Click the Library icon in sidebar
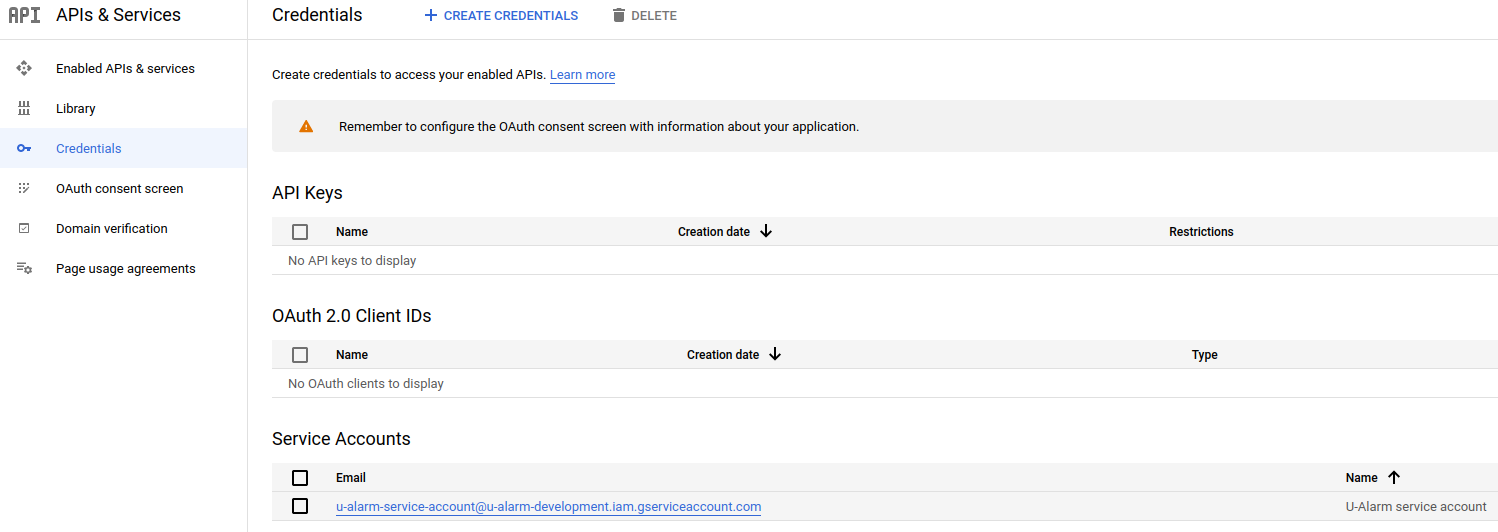Viewport: 1498px width, 532px height. pyautogui.click(x=24, y=108)
